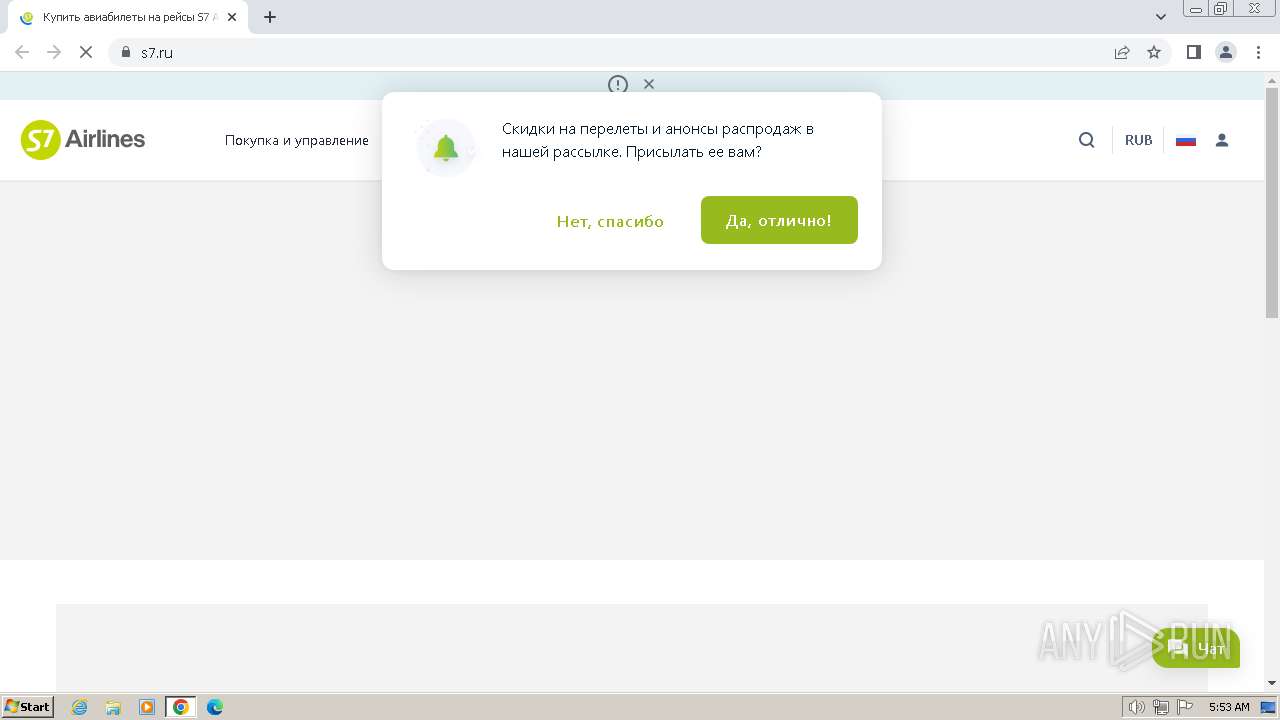Open Action Center flag in tray
The width and height of the screenshot is (1280, 720).
[1185, 707]
